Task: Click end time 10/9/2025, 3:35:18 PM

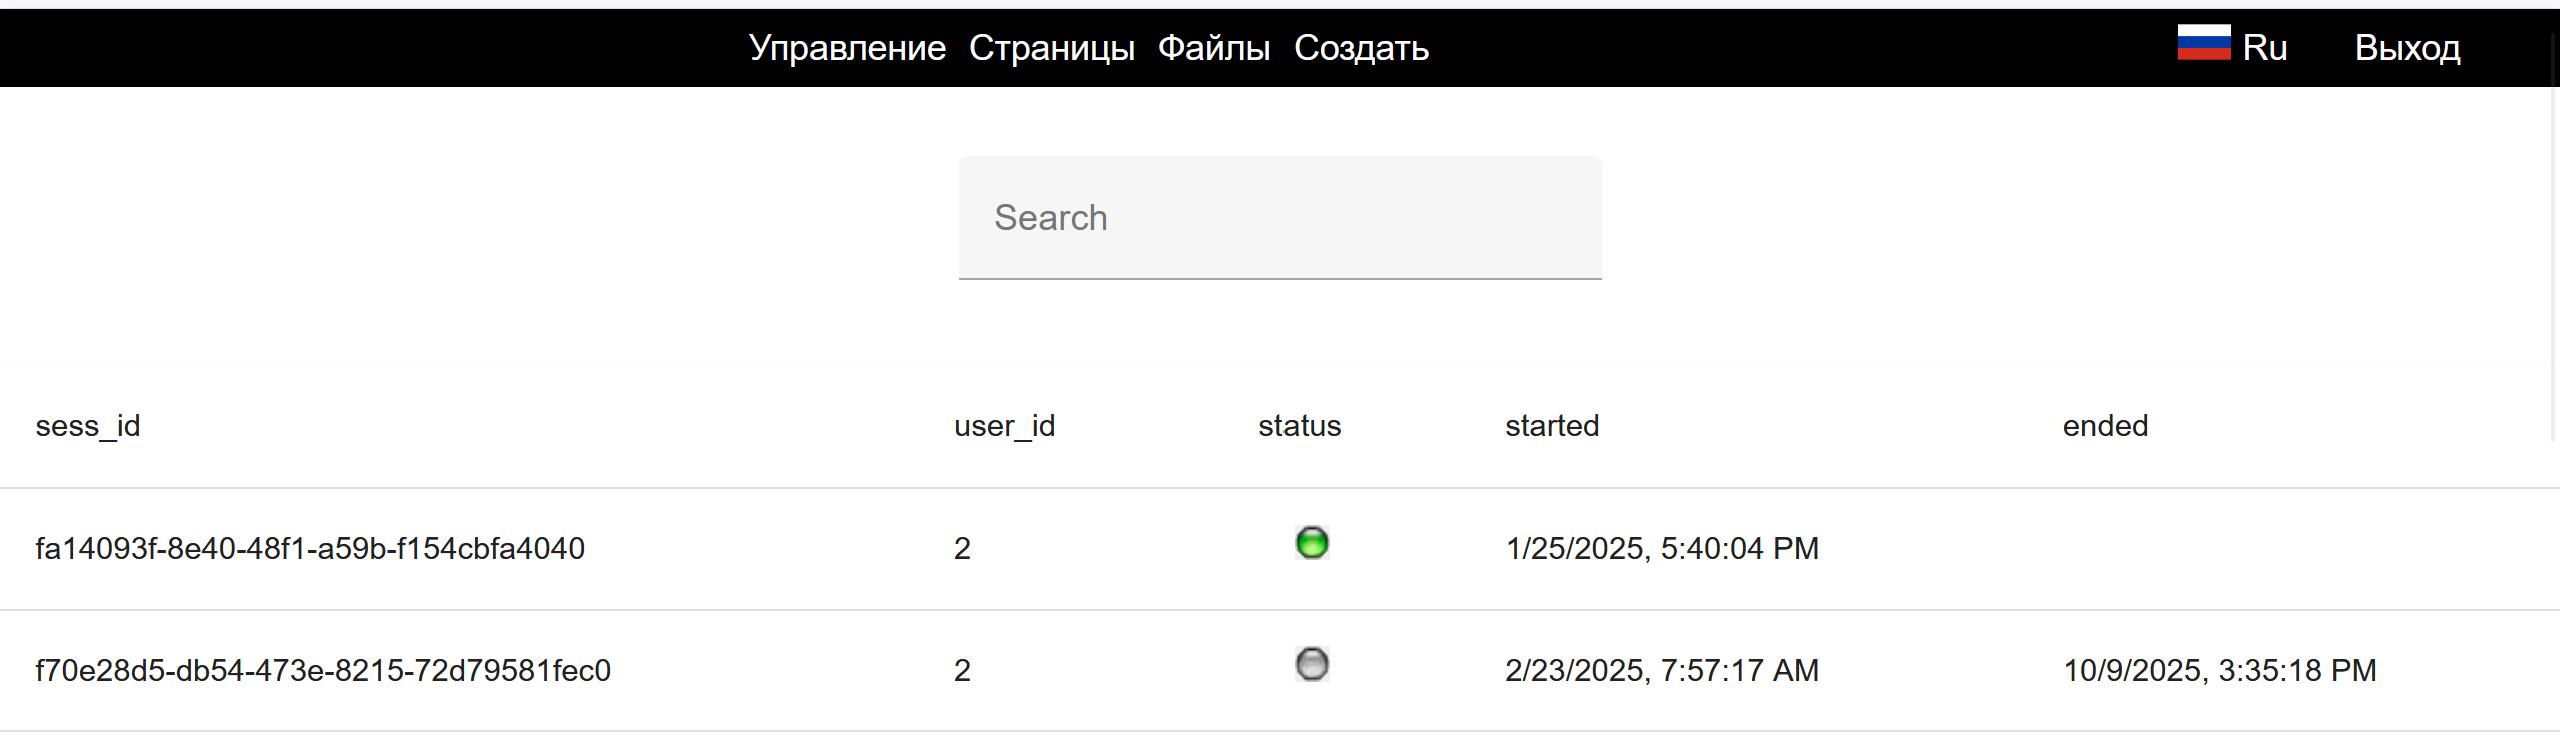Action: [x=2220, y=671]
